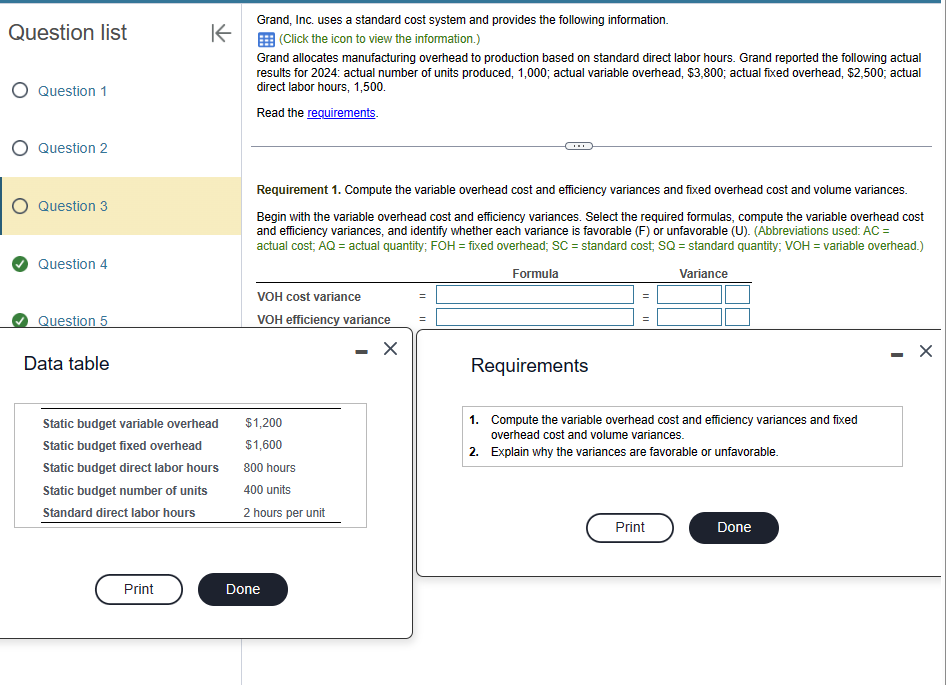Viewport: 946px width, 685px height.
Task: Select the Question 1 radio button
Action: (19, 91)
